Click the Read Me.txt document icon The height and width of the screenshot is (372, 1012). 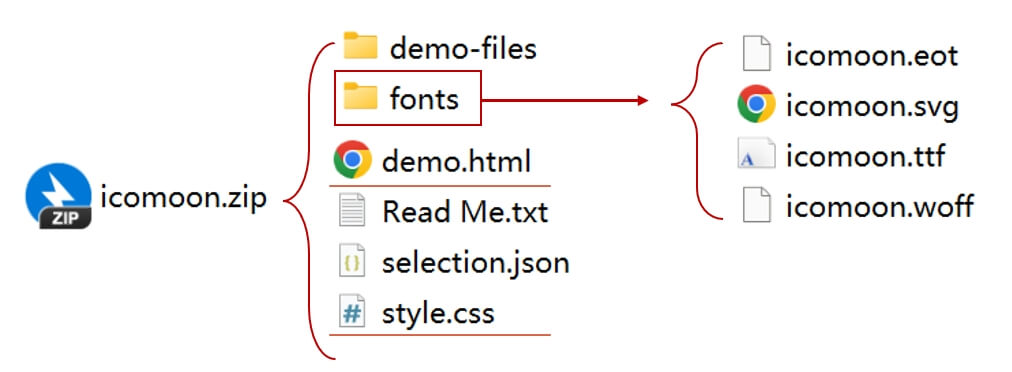(352, 211)
